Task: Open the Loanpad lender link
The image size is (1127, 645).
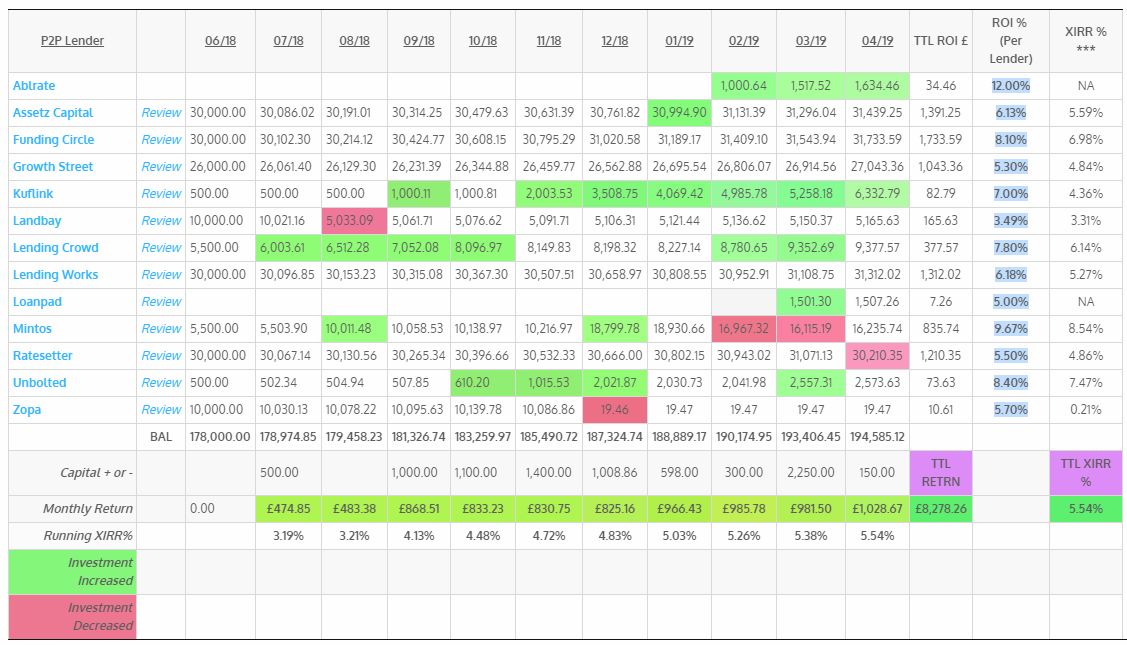Action: click(x=37, y=302)
